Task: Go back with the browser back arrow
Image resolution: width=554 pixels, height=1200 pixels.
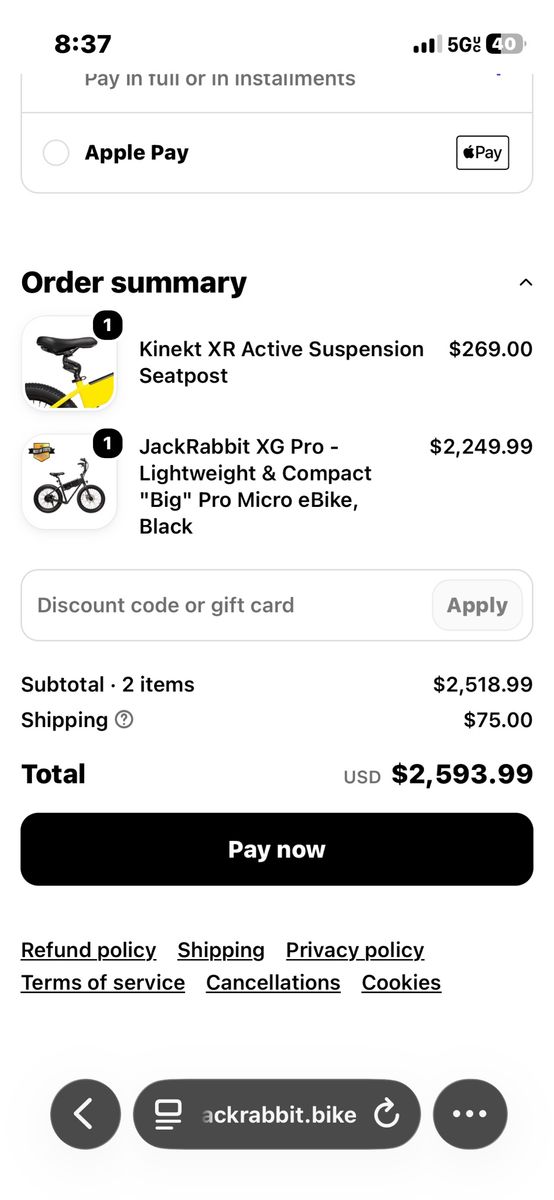Action: pos(85,1114)
